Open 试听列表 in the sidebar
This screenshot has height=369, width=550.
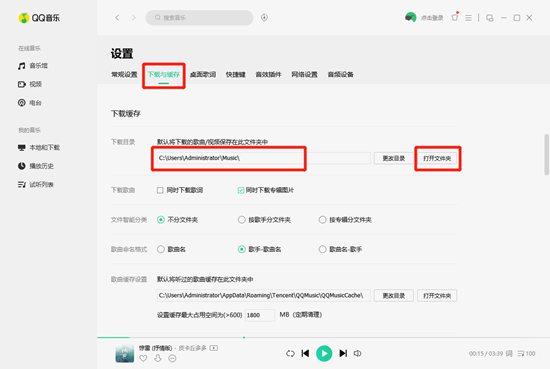tap(35, 184)
